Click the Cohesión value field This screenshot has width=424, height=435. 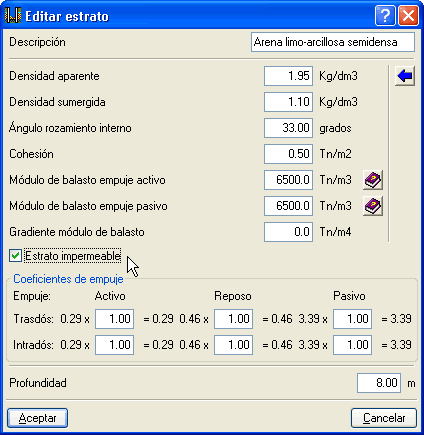(x=288, y=154)
